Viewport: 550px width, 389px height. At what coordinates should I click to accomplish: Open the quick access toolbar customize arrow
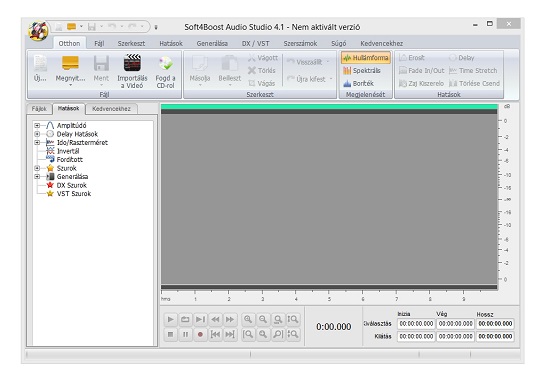click(156, 27)
